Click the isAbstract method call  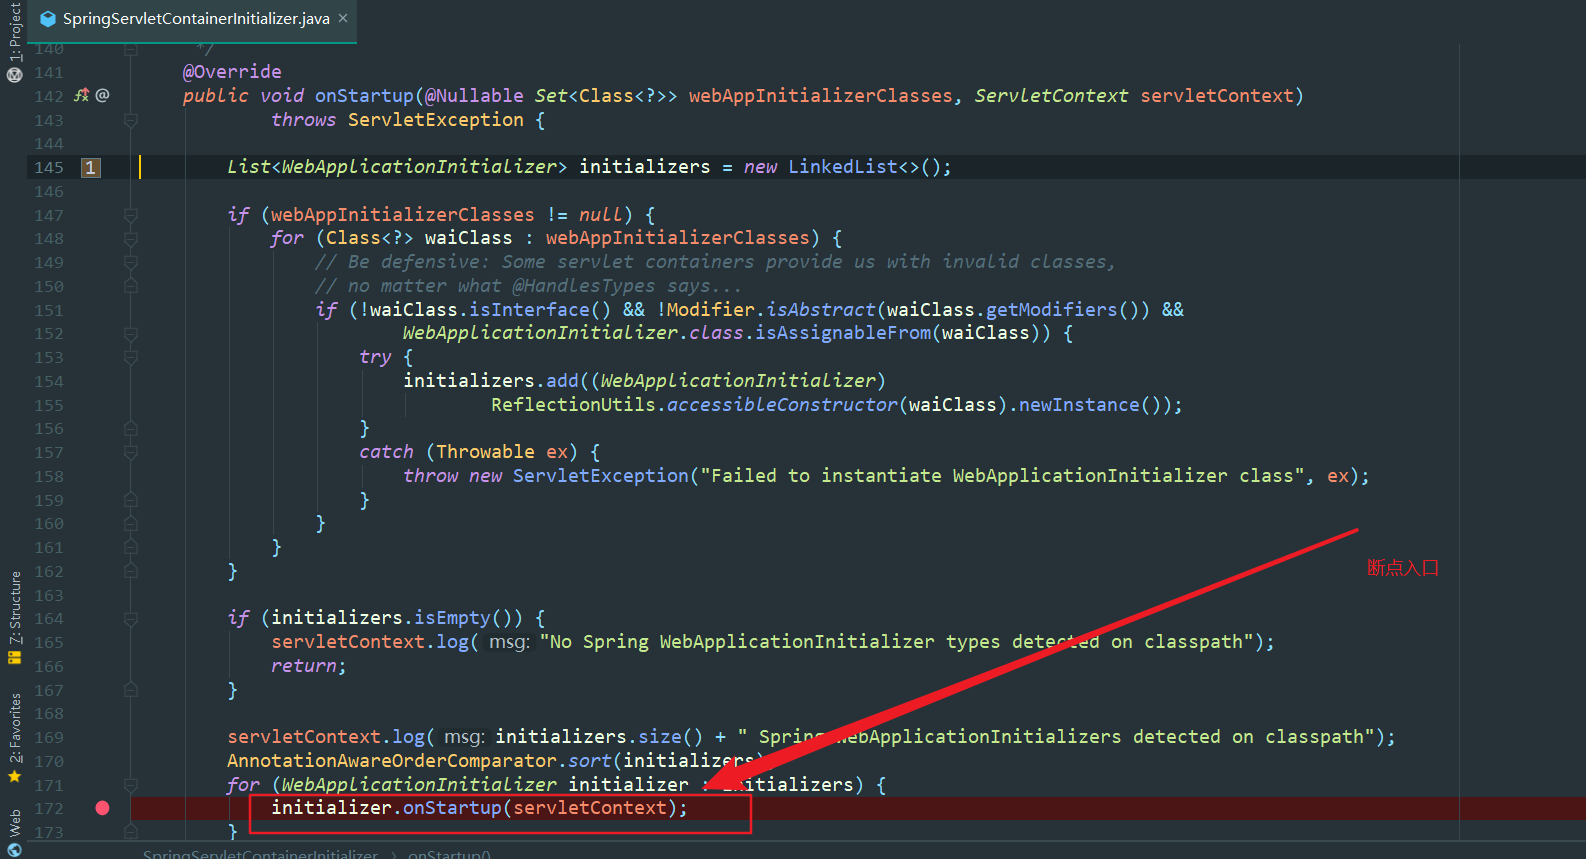pos(821,310)
